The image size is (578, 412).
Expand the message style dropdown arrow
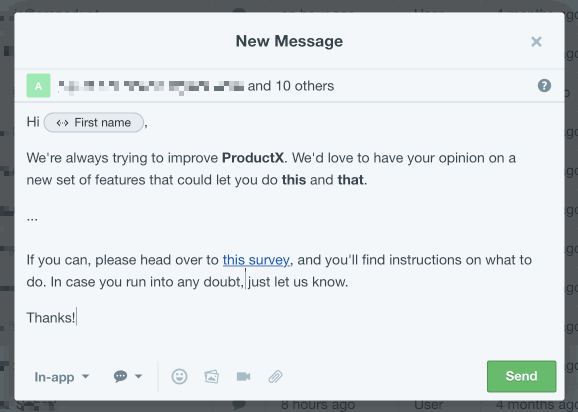(139, 376)
